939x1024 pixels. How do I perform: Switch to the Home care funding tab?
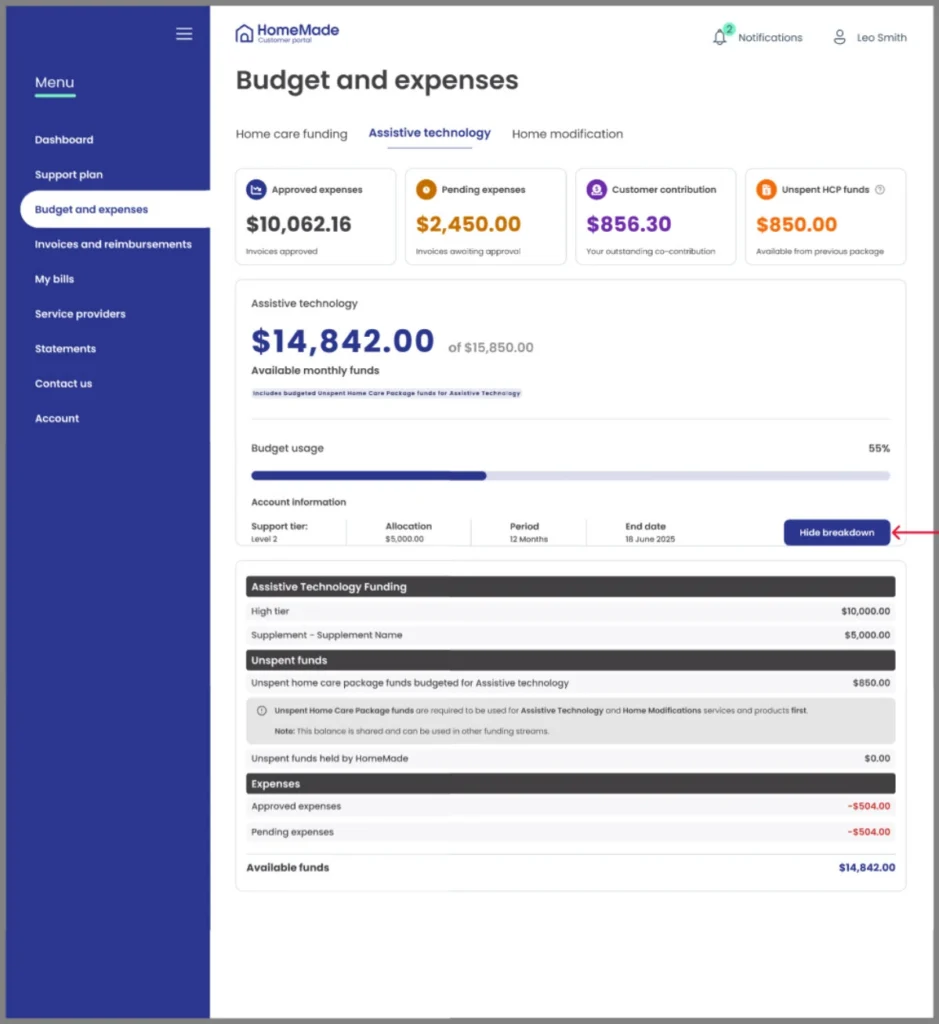click(x=291, y=132)
